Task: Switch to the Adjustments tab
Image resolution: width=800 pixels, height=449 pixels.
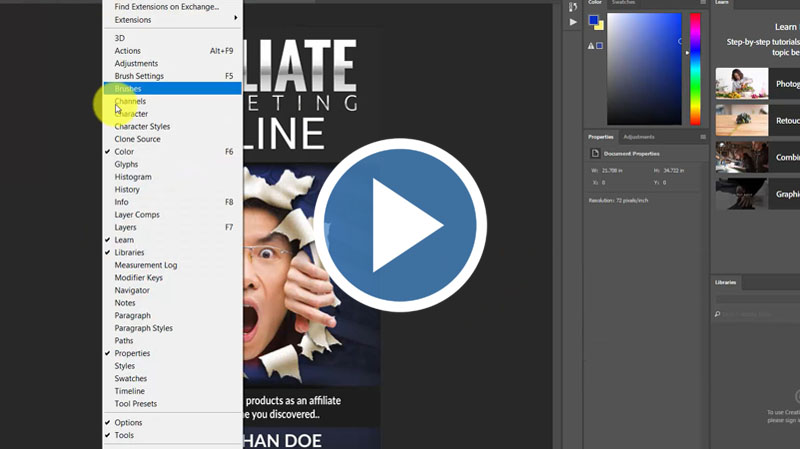Action: pos(638,136)
